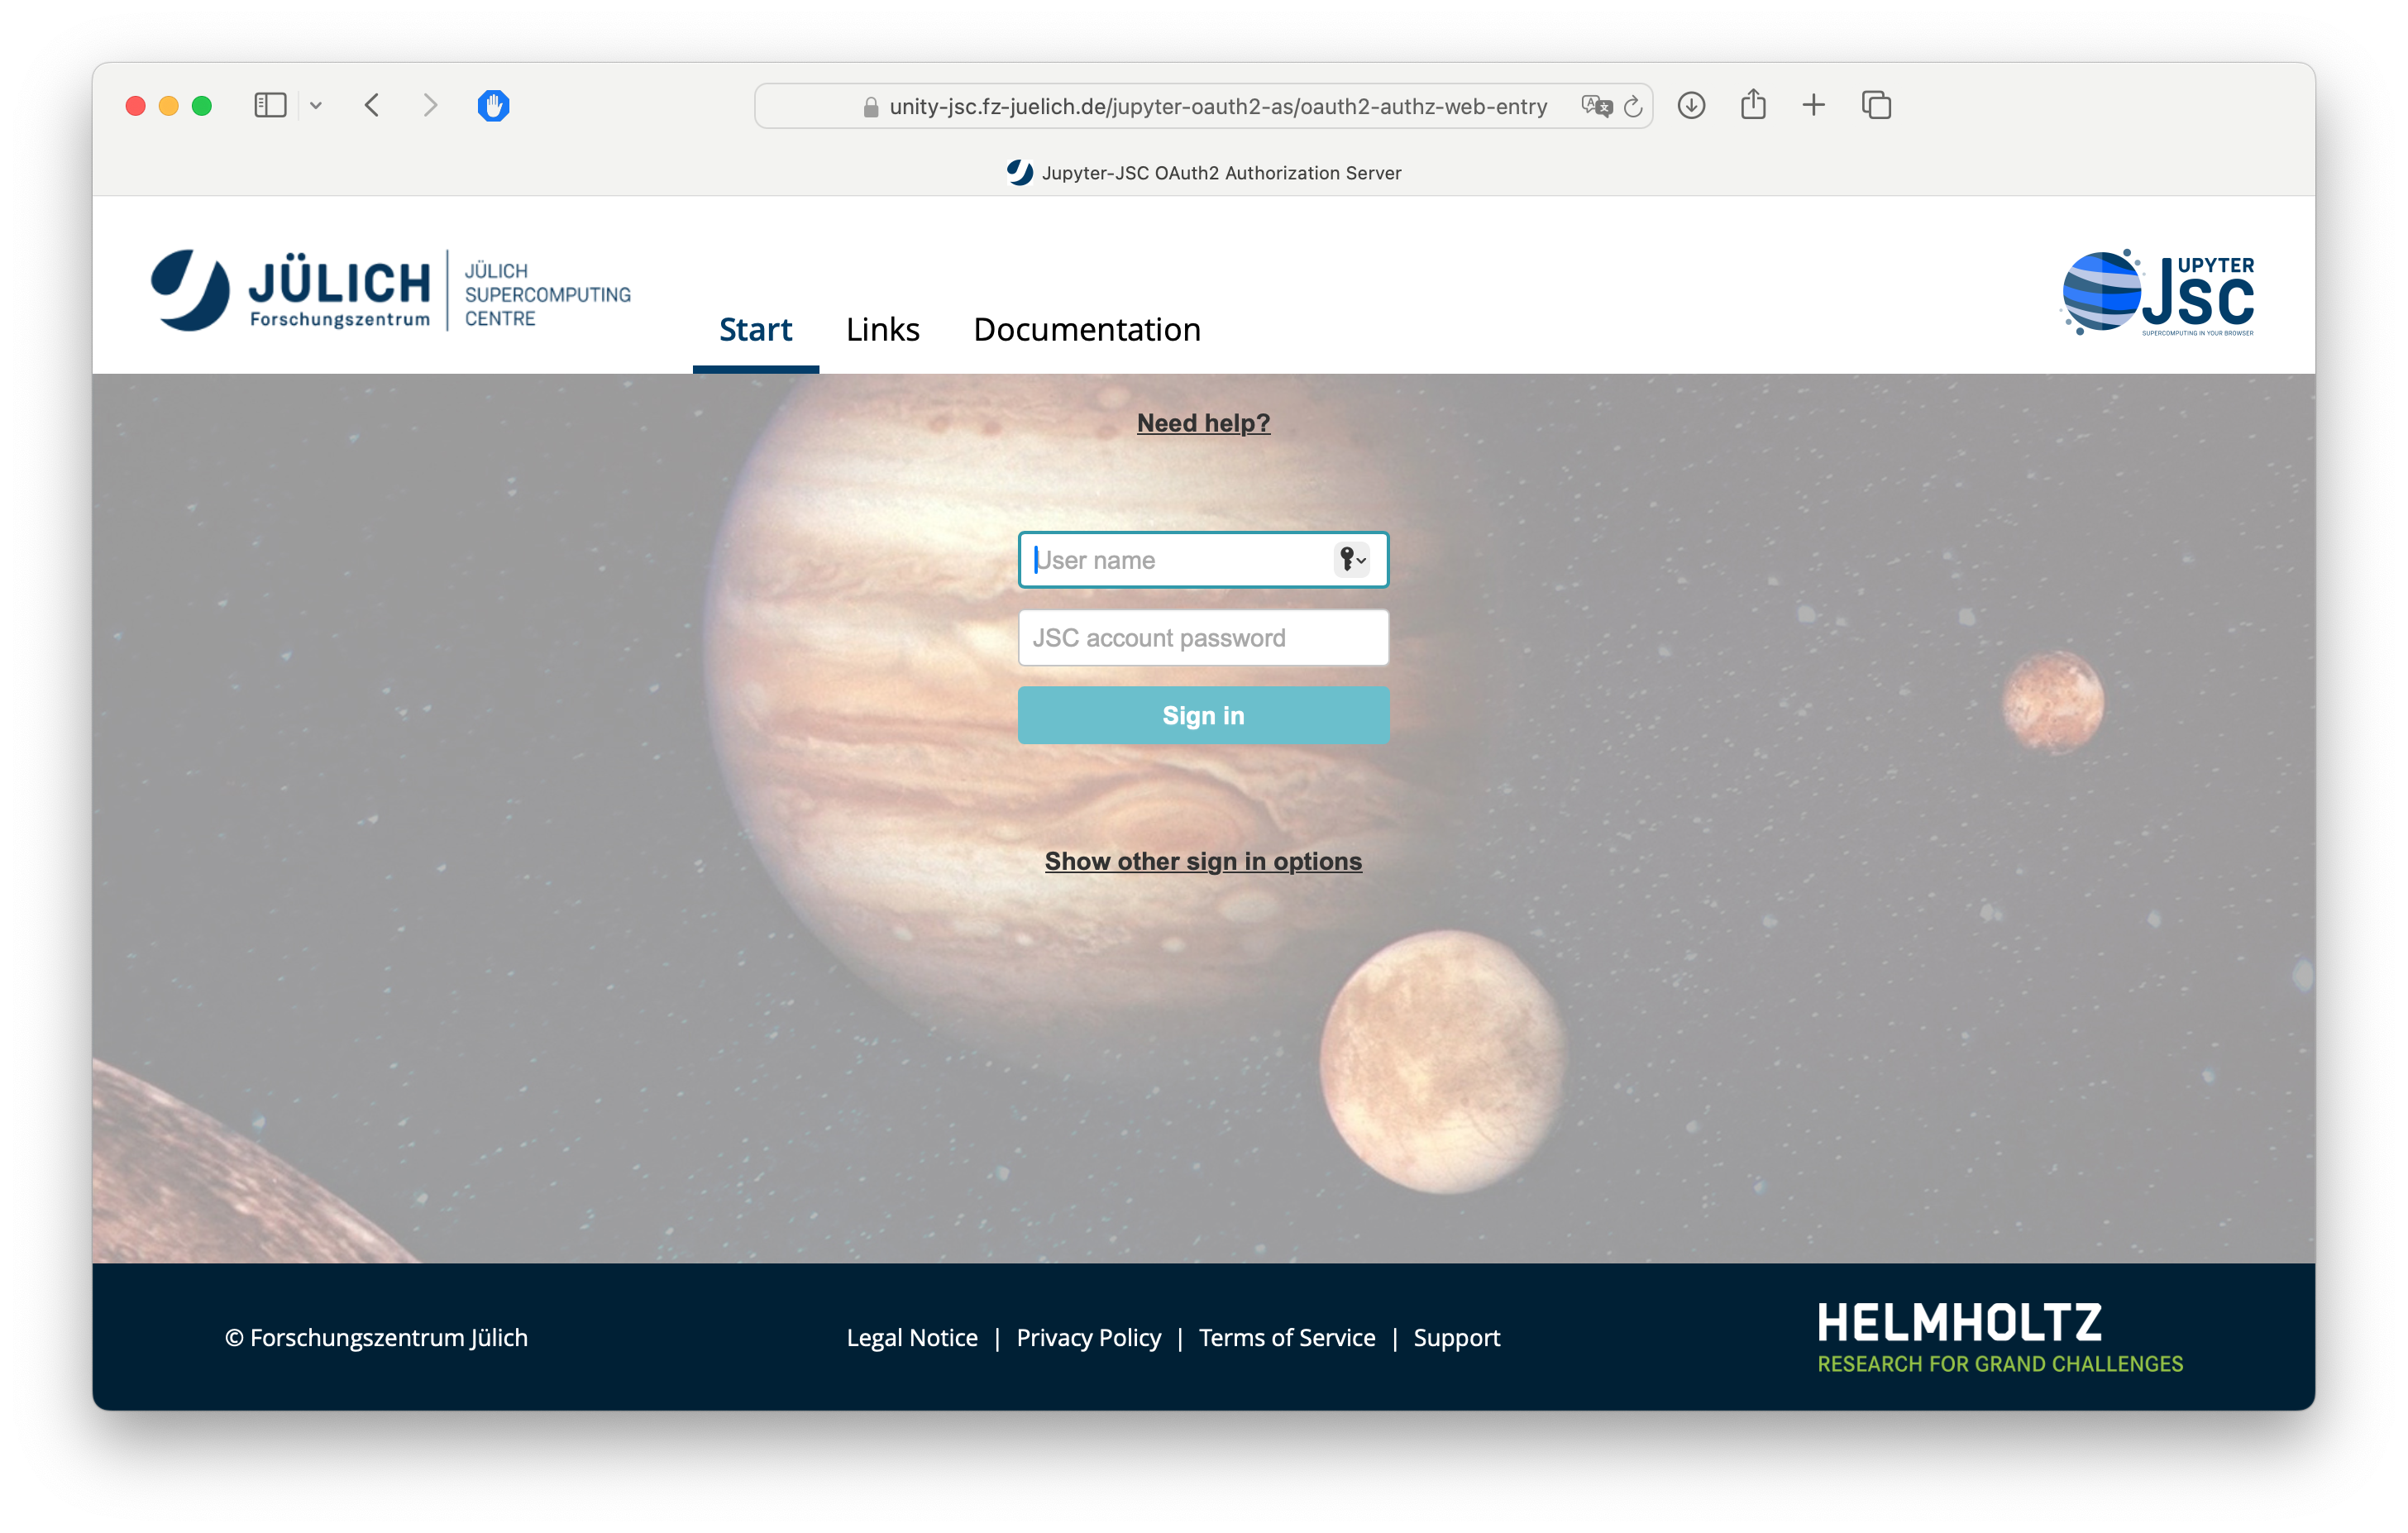This screenshot has height=1533, width=2408.
Task: Click the Need help? link
Action: pyautogui.click(x=1203, y=423)
